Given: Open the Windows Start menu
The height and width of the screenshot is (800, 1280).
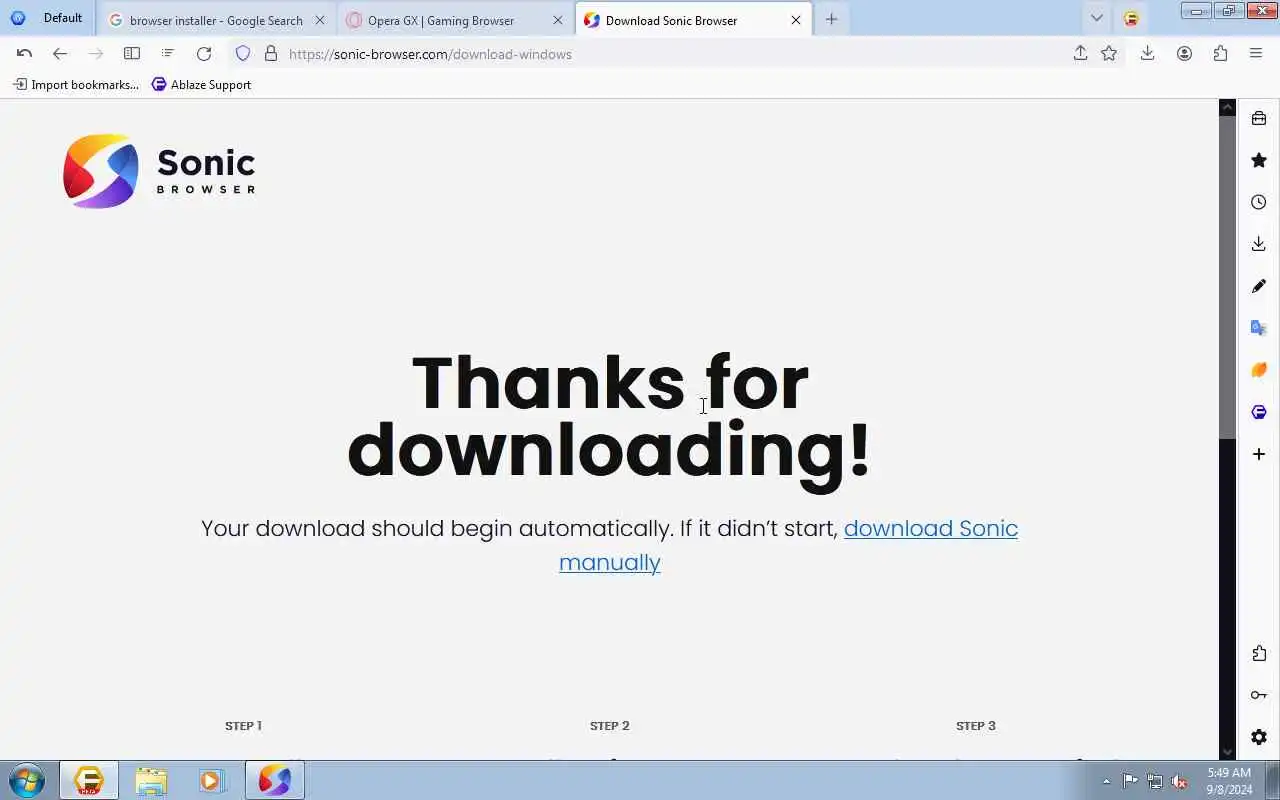Looking at the screenshot, I should 26,780.
